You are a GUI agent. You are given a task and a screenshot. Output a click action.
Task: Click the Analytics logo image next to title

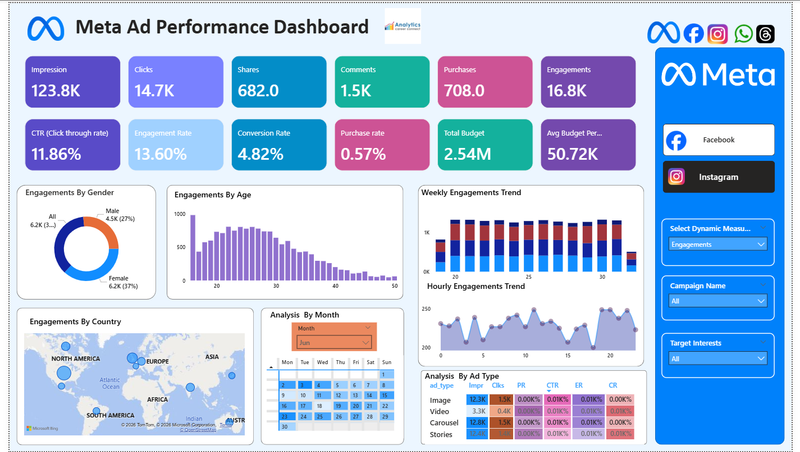point(403,26)
